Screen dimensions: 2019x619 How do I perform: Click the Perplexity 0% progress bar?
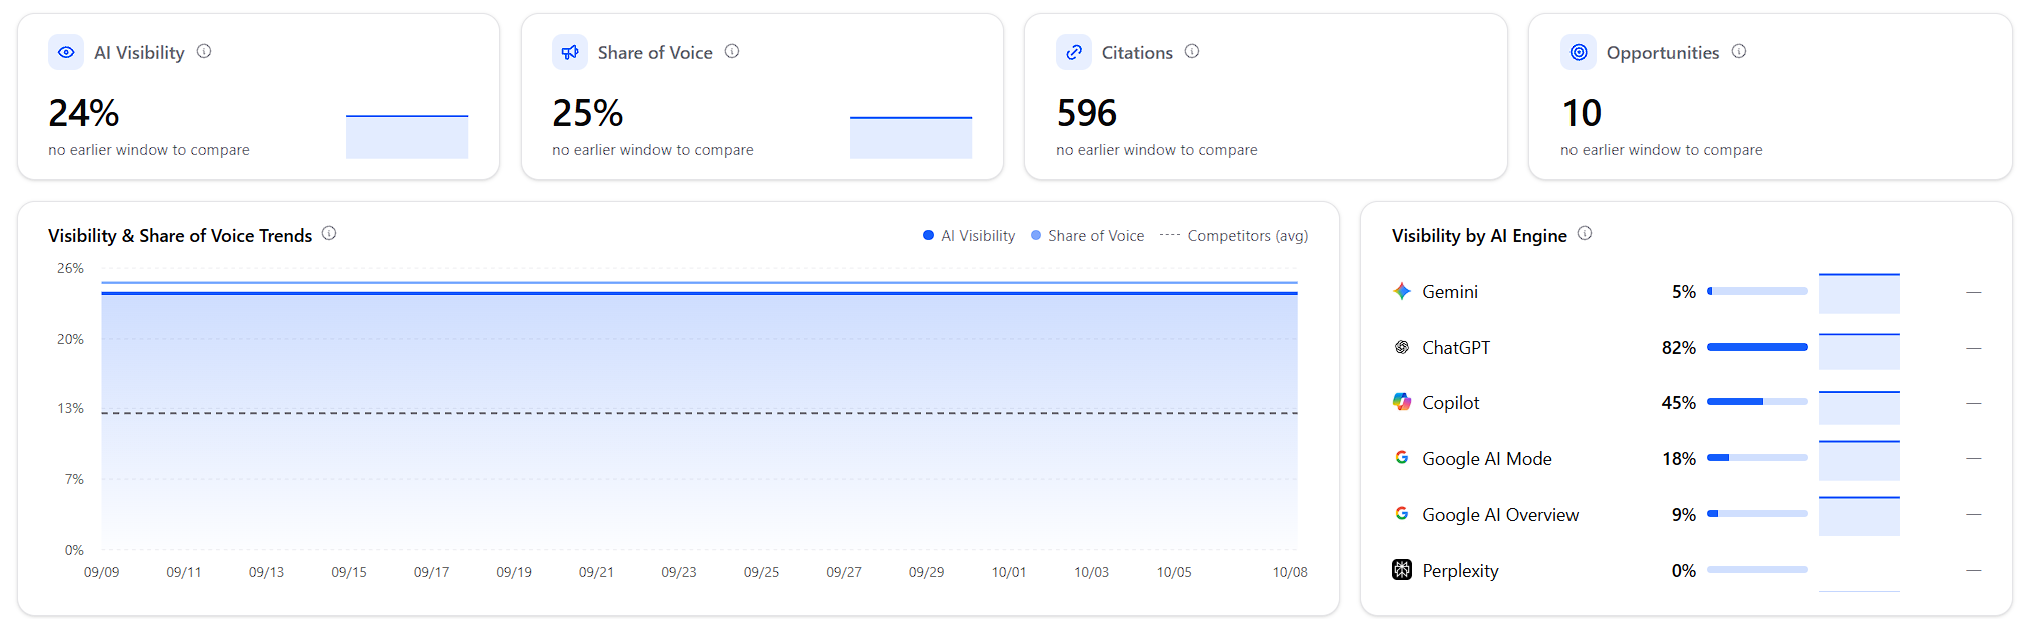click(x=1757, y=570)
